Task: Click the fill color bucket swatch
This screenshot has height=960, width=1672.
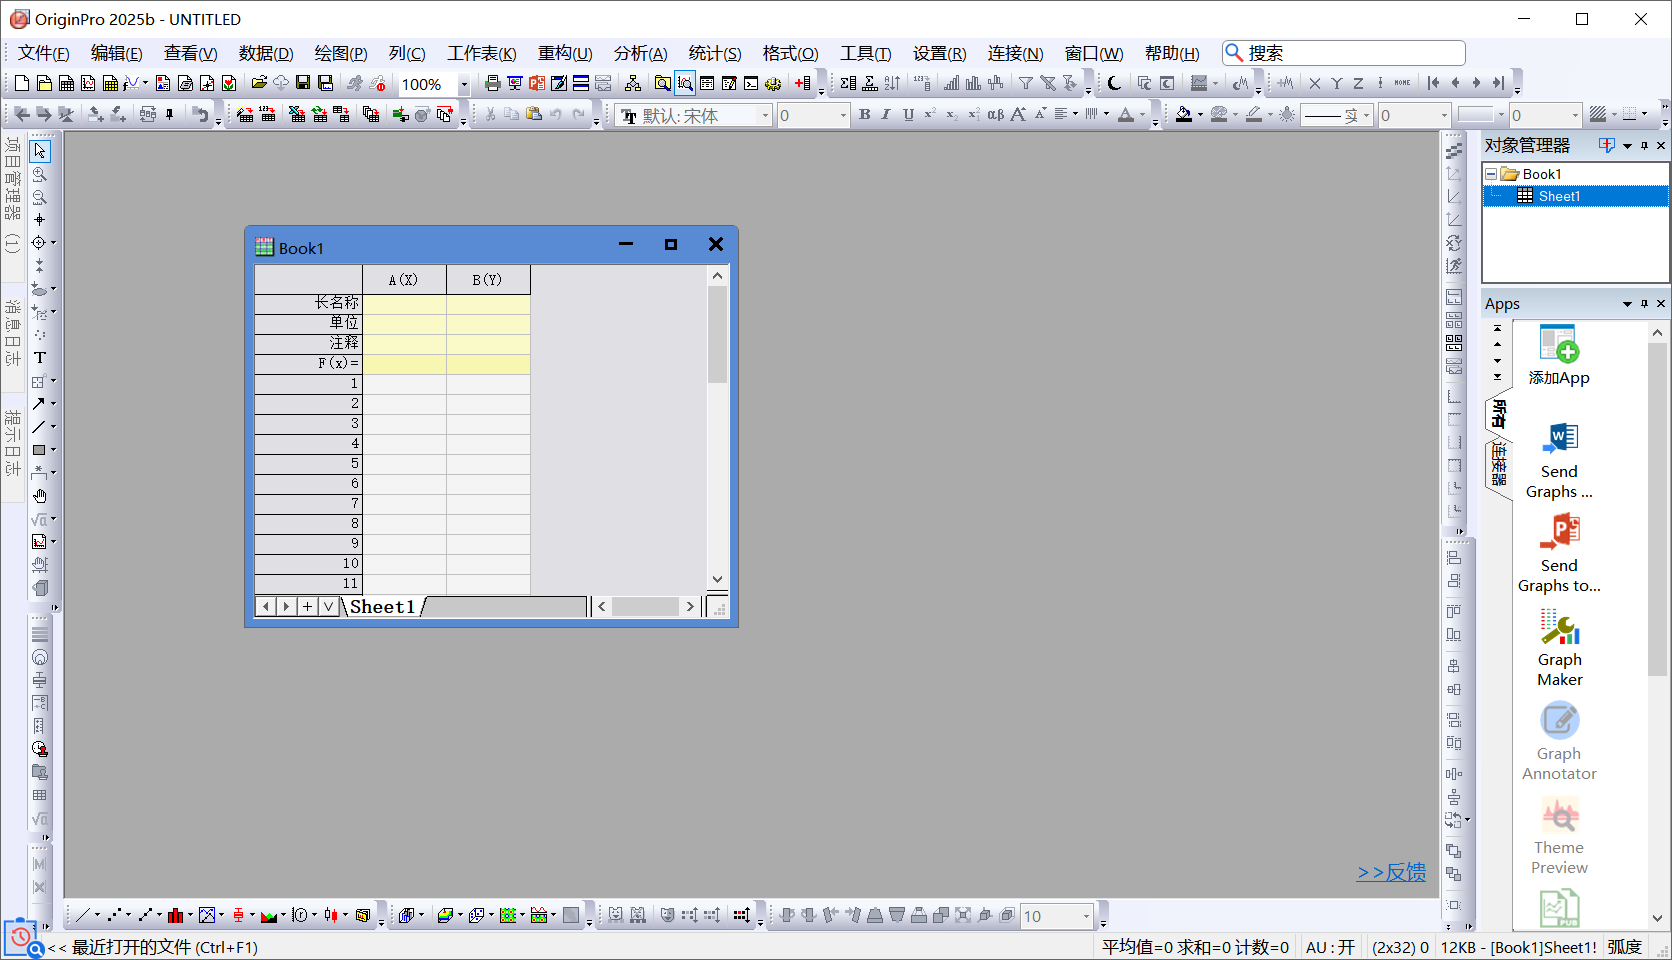Action: click(1184, 115)
